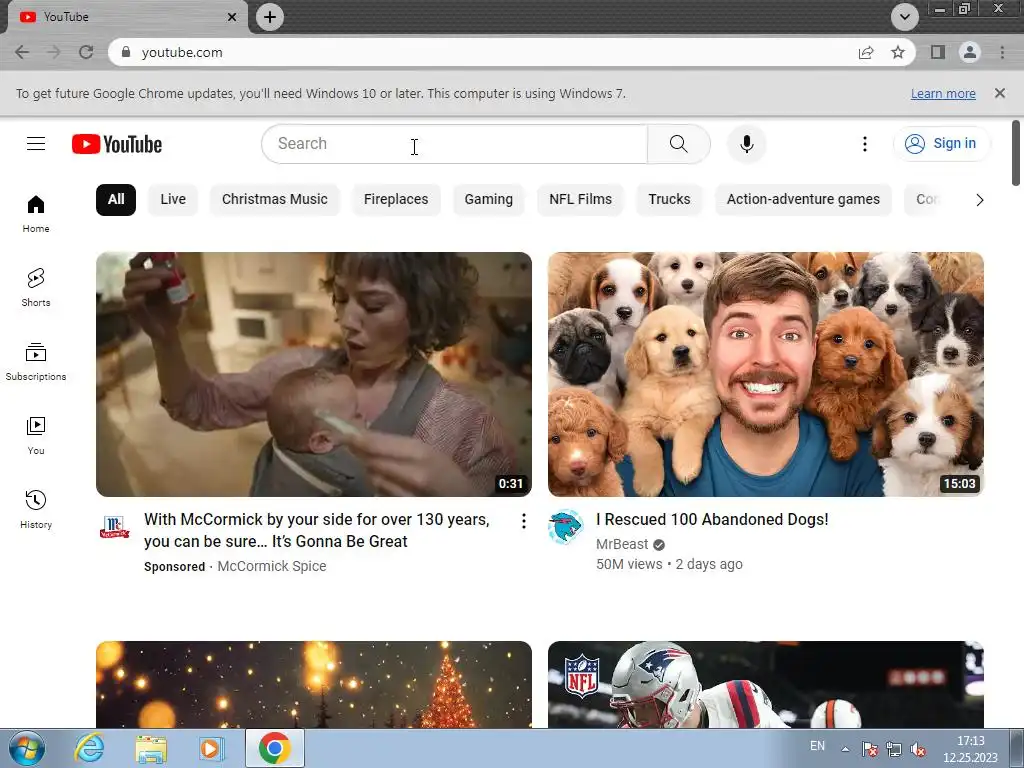The height and width of the screenshot is (768, 1024).
Task: Open History in sidebar
Action: 36,509
